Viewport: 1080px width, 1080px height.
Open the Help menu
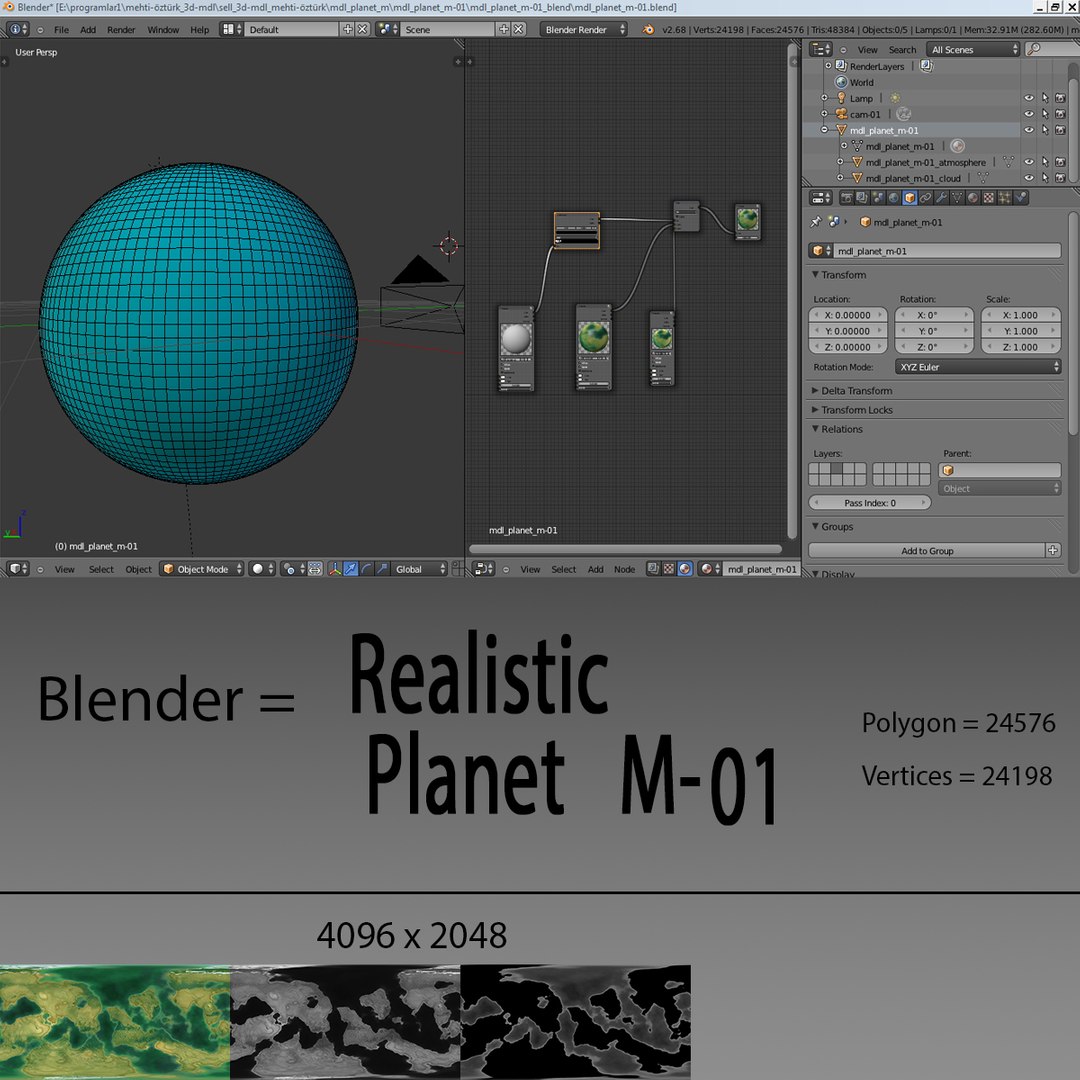200,30
